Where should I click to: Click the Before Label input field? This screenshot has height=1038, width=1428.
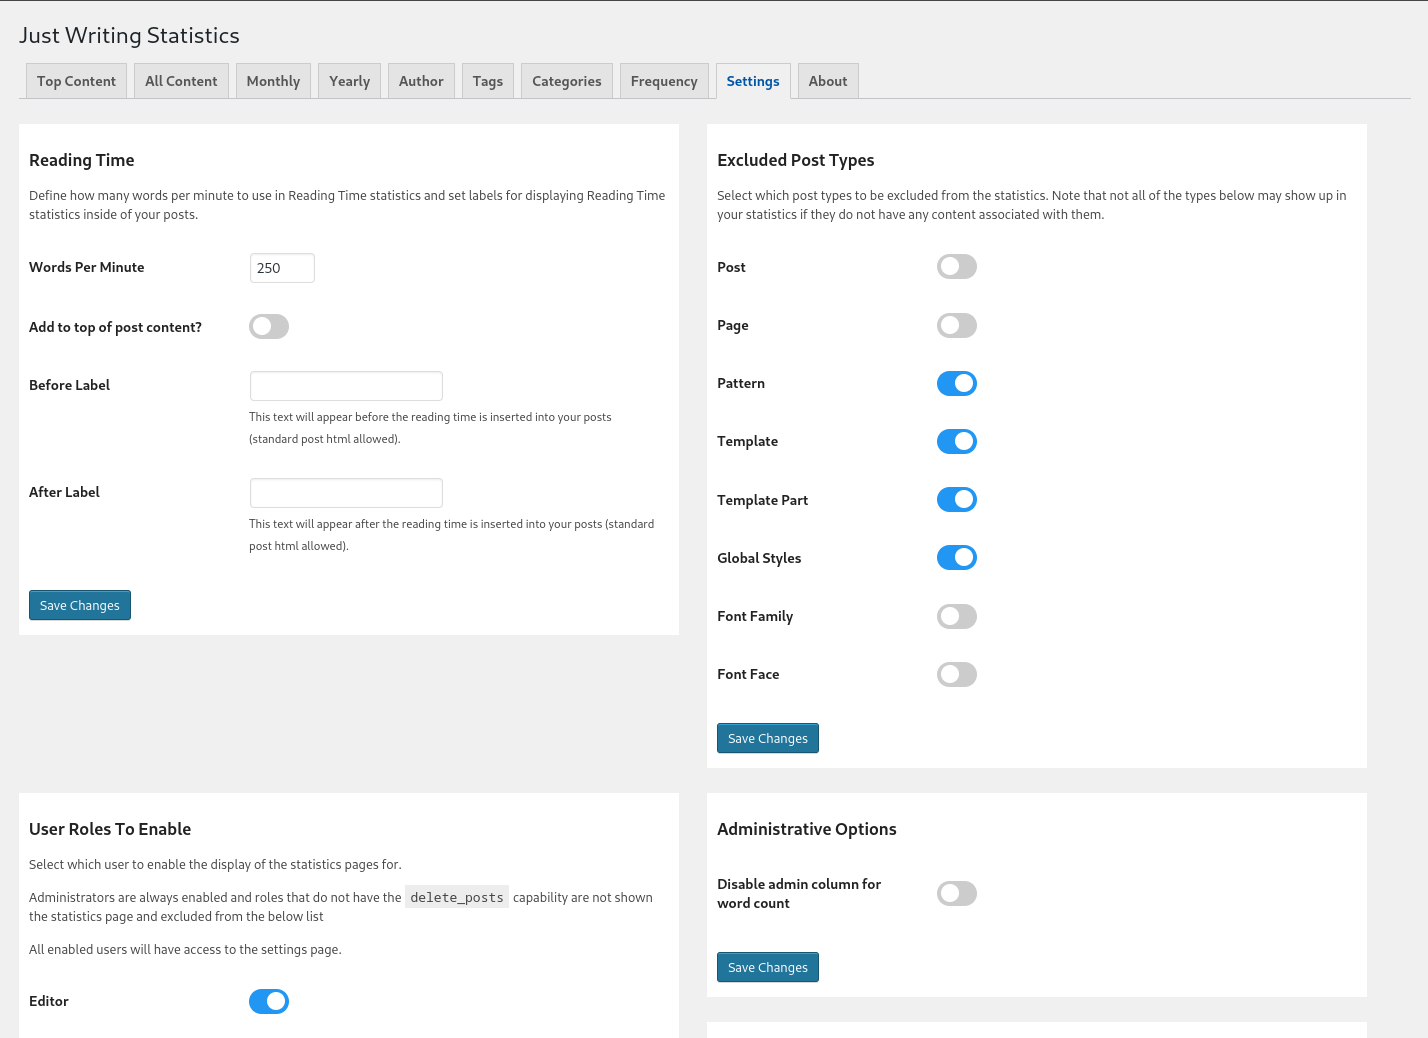click(346, 386)
